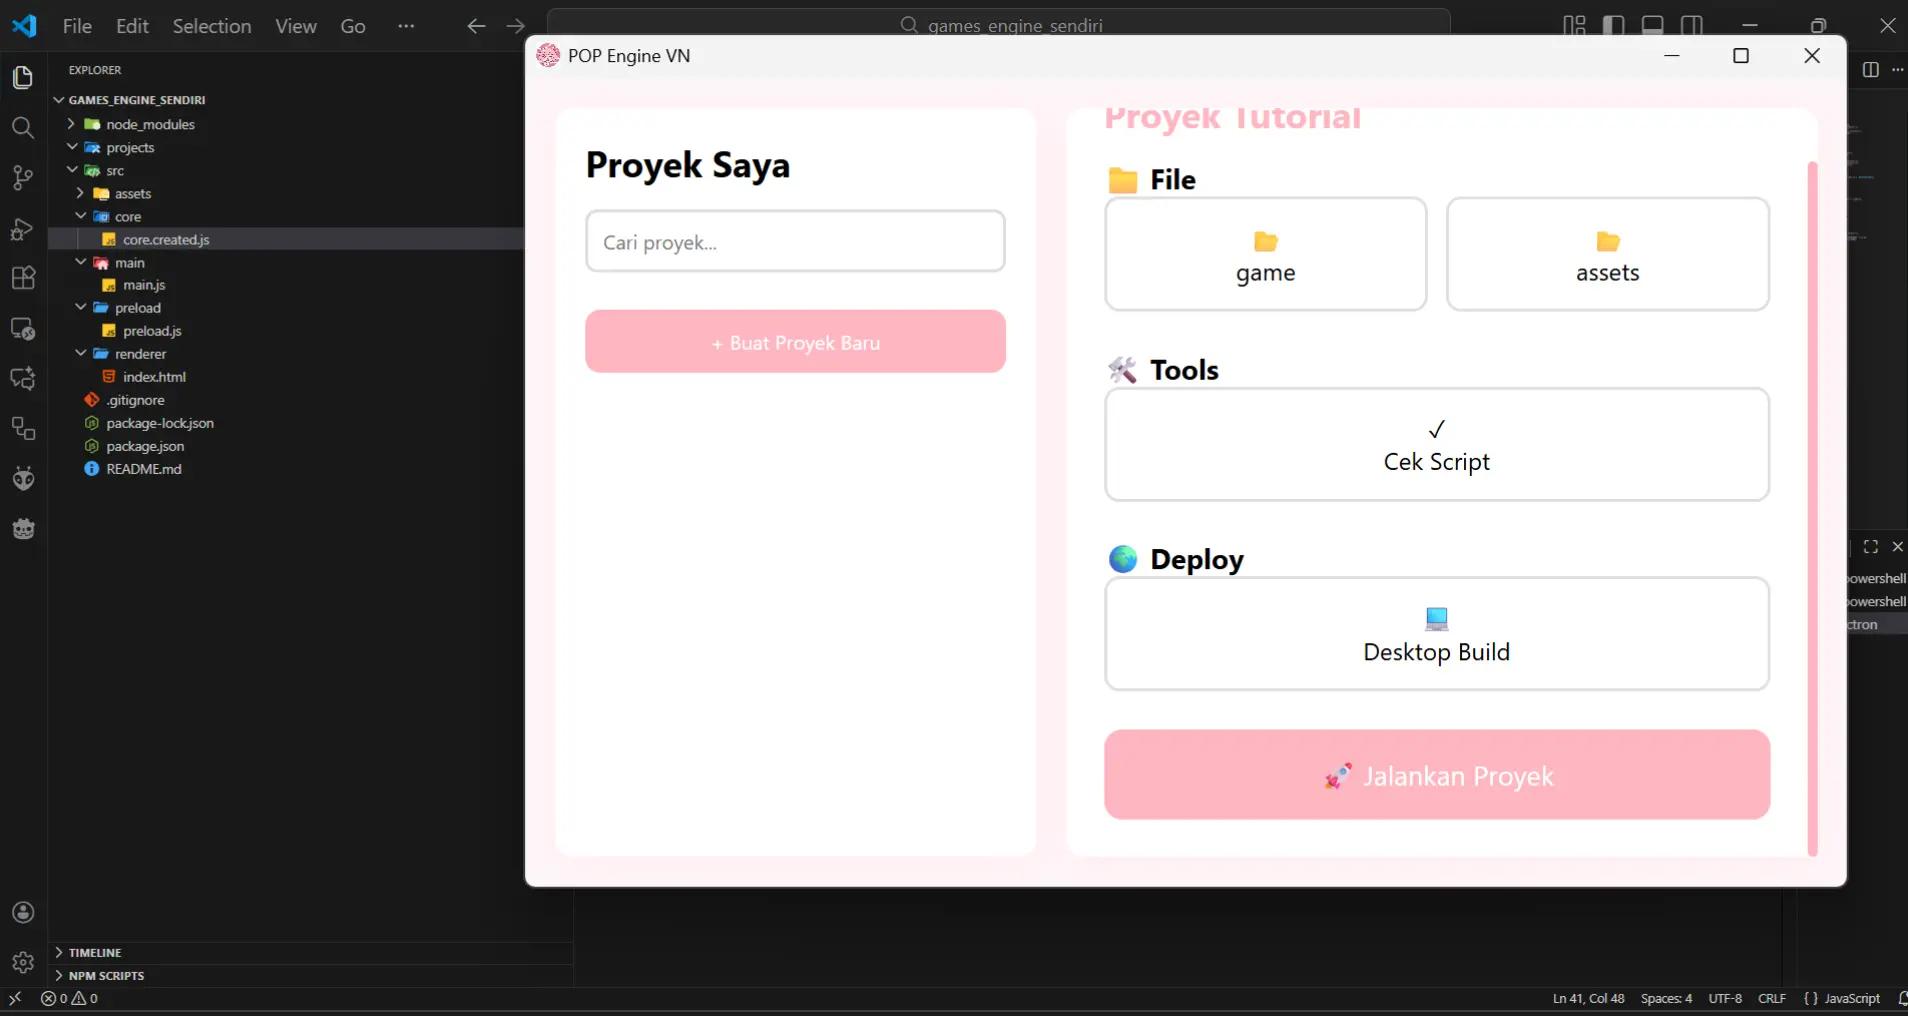This screenshot has width=1908, height=1016.
Task: Start a Desktop Build
Action: pos(1437,634)
